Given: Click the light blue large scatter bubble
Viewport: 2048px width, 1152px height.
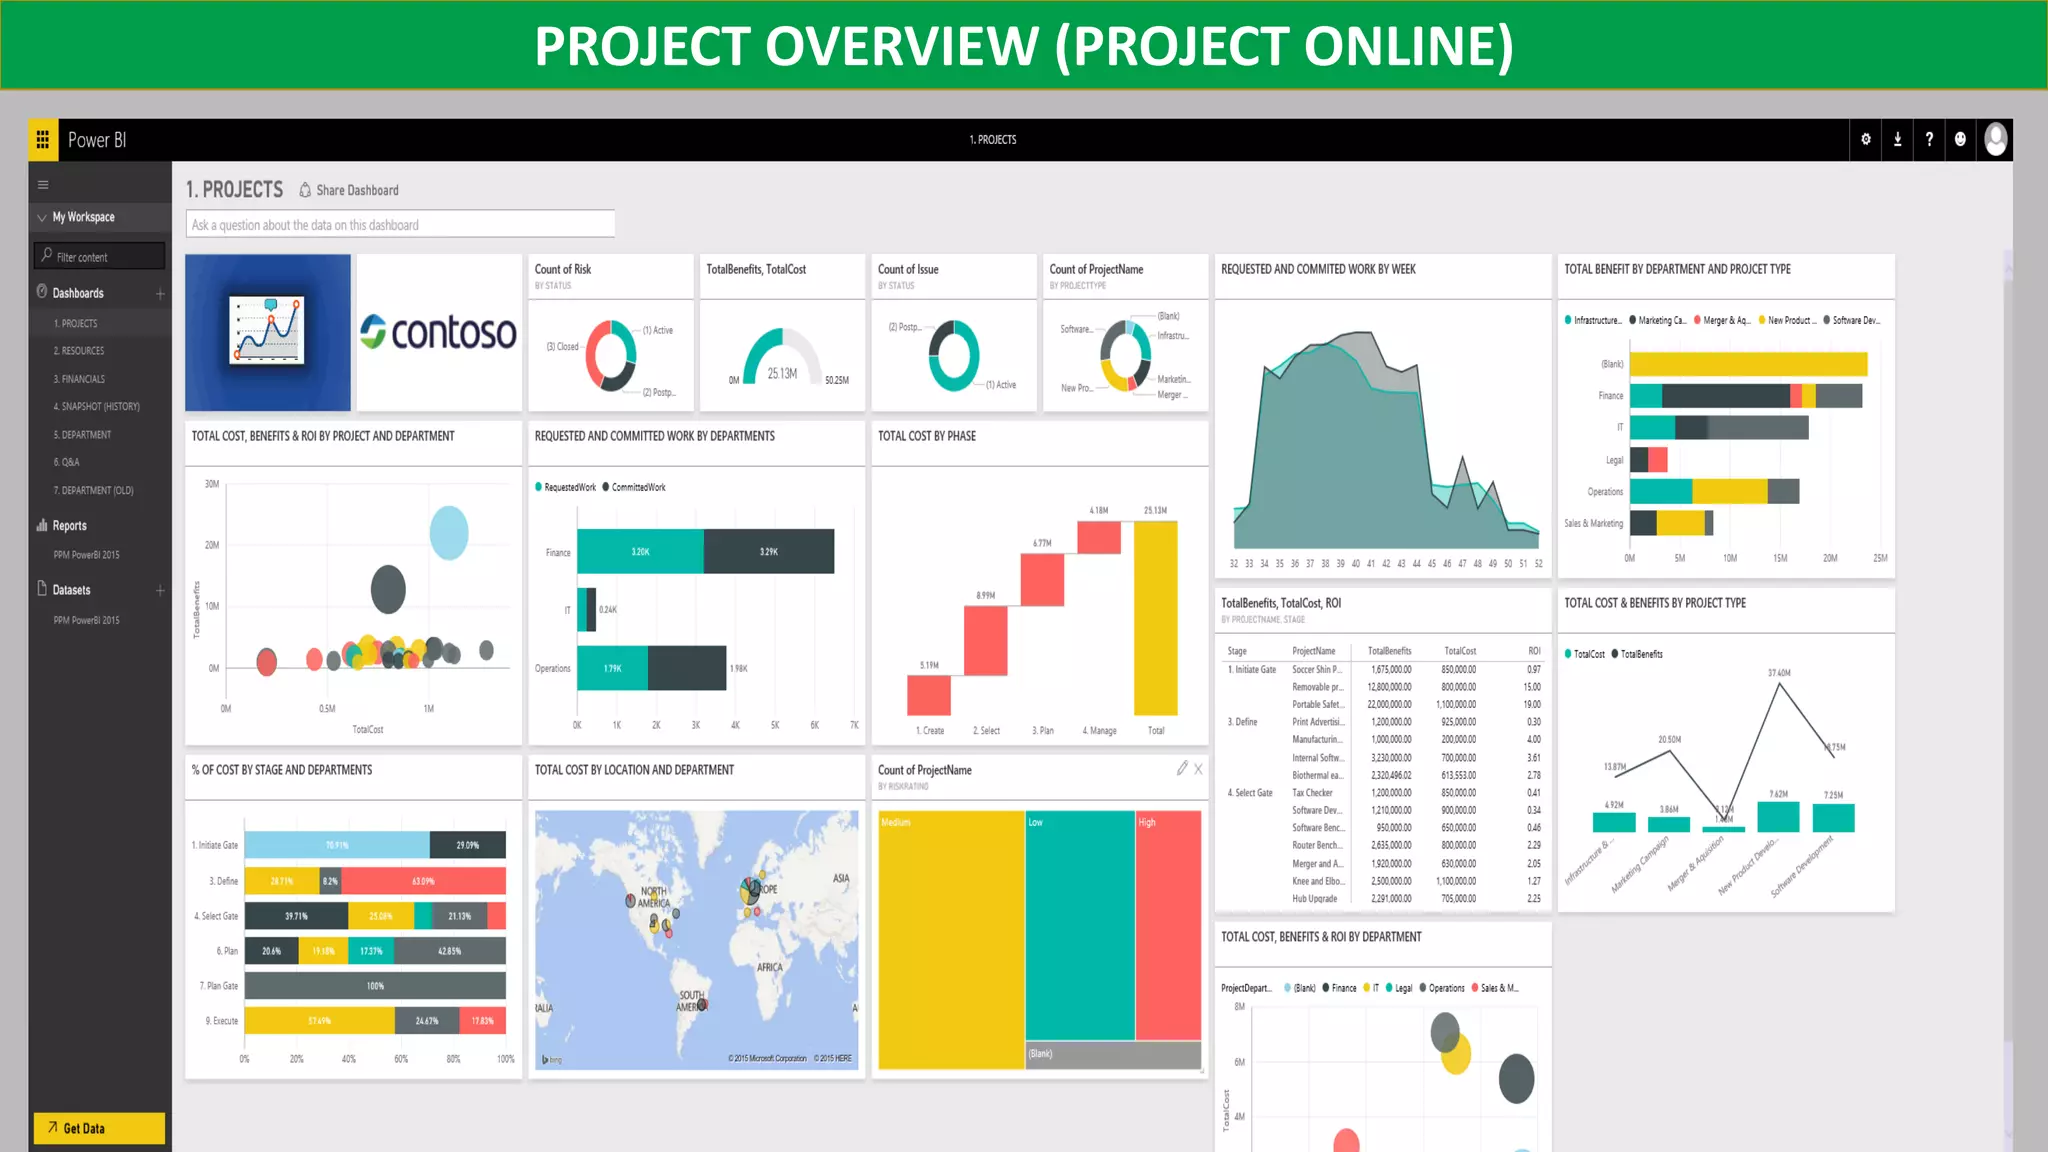Looking at the screenshot, I should [449, 532].
